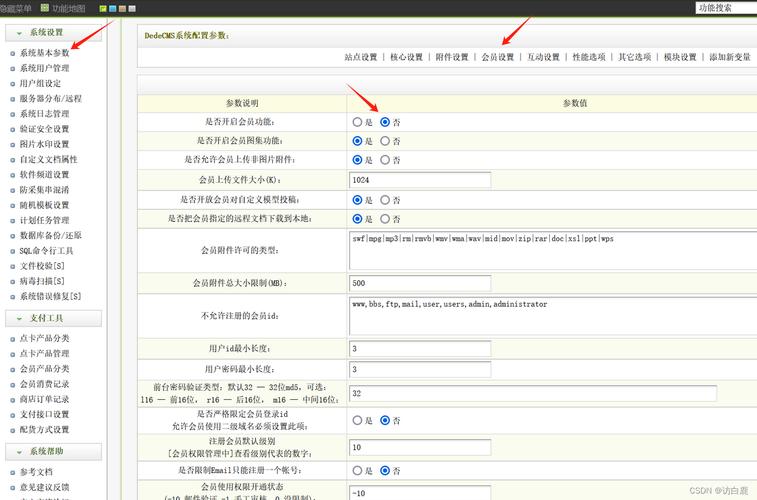Open 图片水印设置 in the sidebar

(44, 144)
